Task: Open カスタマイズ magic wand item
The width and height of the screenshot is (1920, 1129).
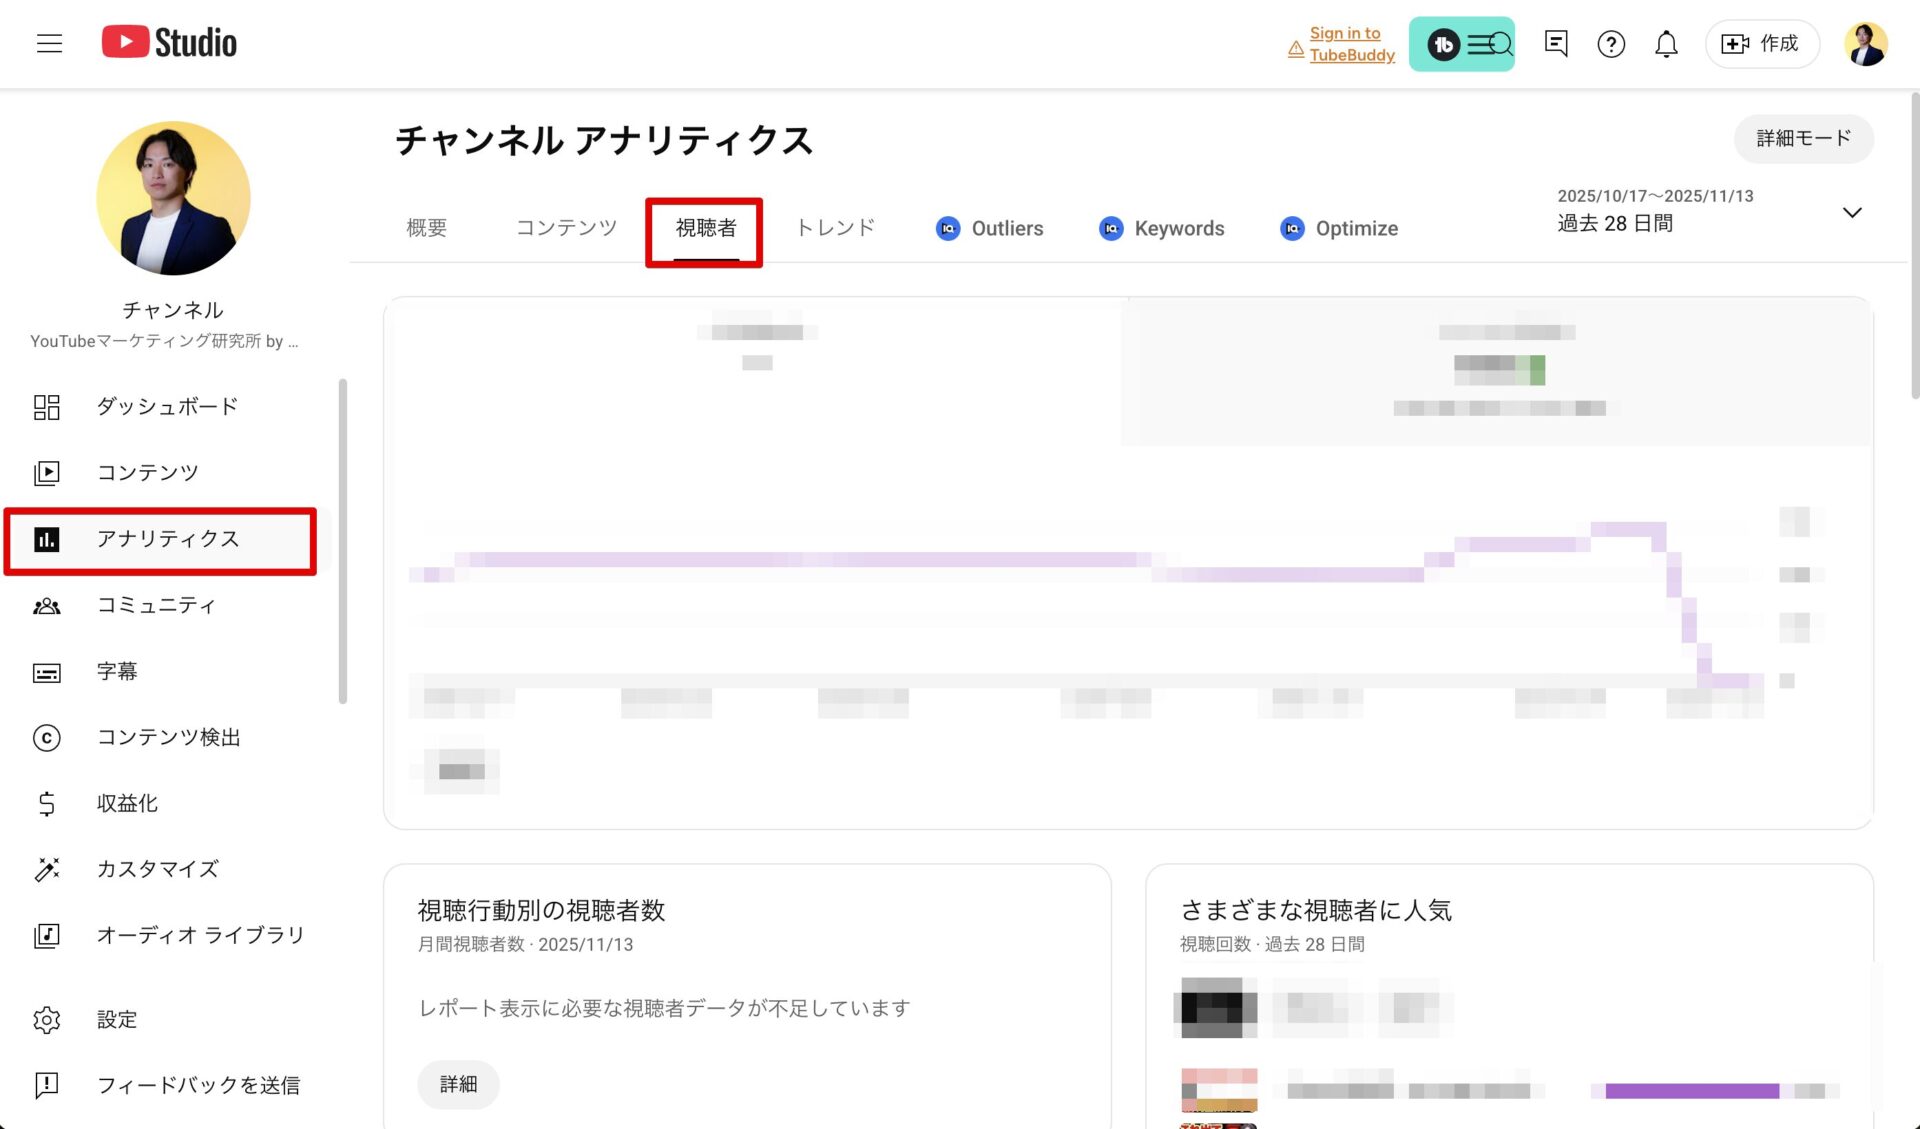Action: coord(47,870)
